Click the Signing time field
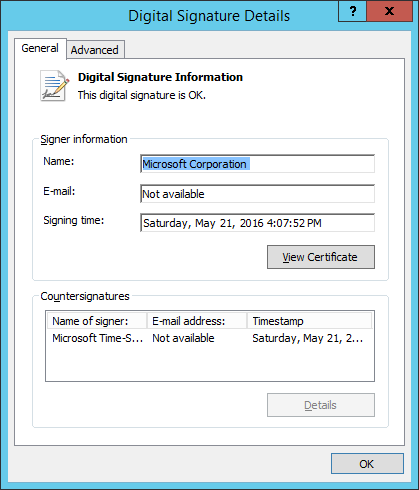Image resolution: width=419 pixels, height=490 pixels. [257, 223]
